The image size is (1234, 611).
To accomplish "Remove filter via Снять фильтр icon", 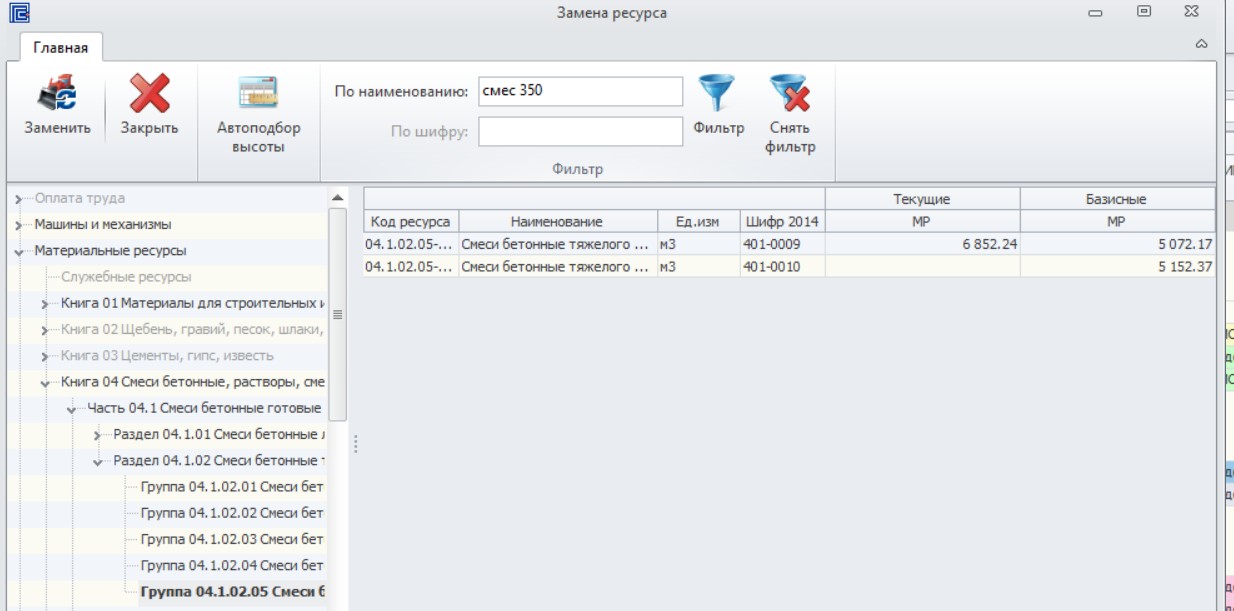I will point(789,94).
